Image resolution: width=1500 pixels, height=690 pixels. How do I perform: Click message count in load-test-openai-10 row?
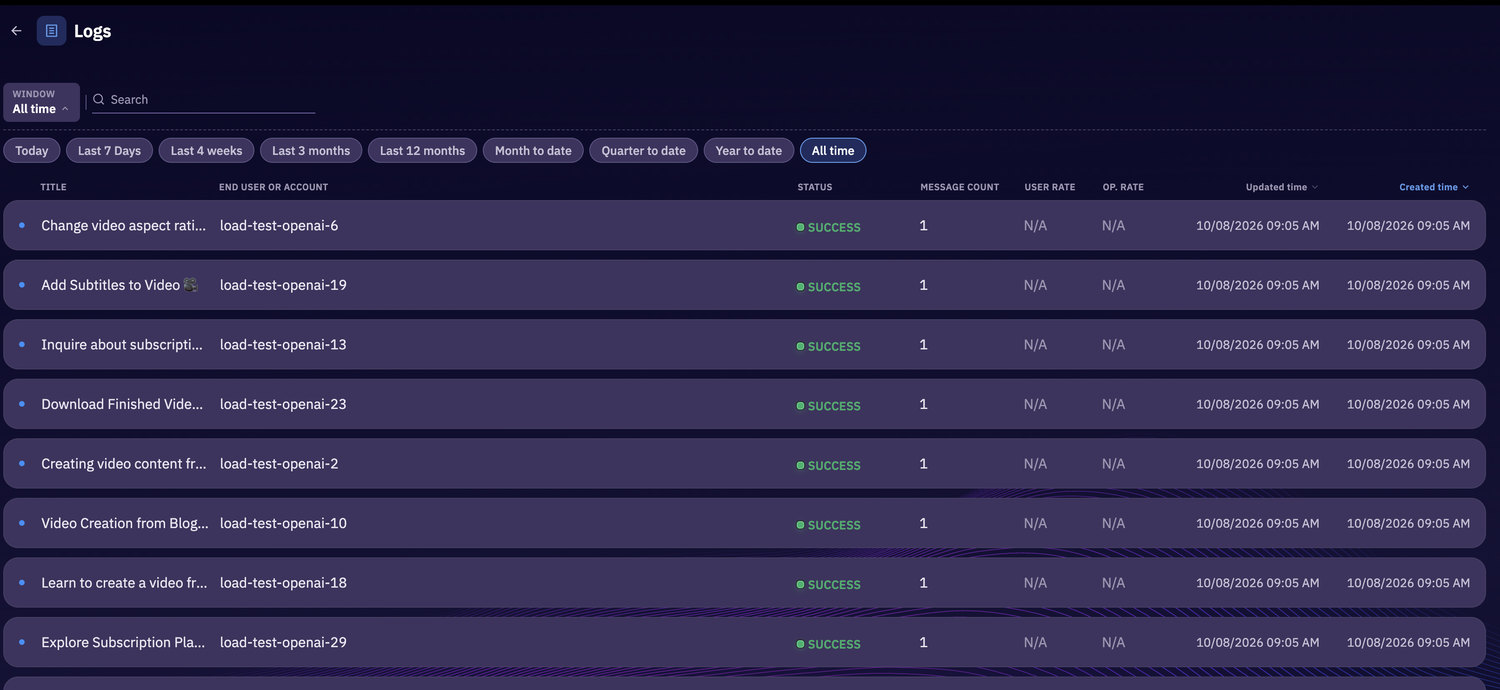[x=924, y=523]
